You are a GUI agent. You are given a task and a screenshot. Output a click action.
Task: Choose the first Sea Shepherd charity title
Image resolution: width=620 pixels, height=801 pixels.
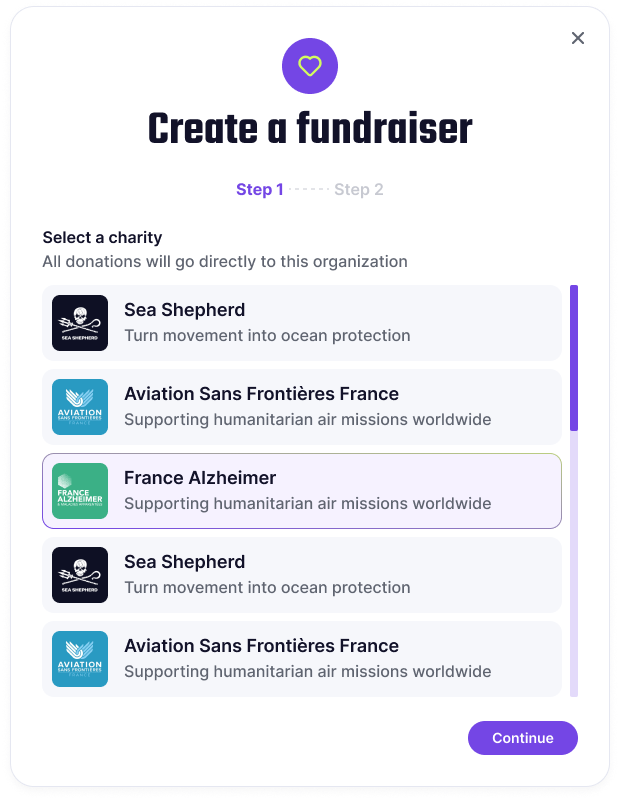[x=184, y=310]
